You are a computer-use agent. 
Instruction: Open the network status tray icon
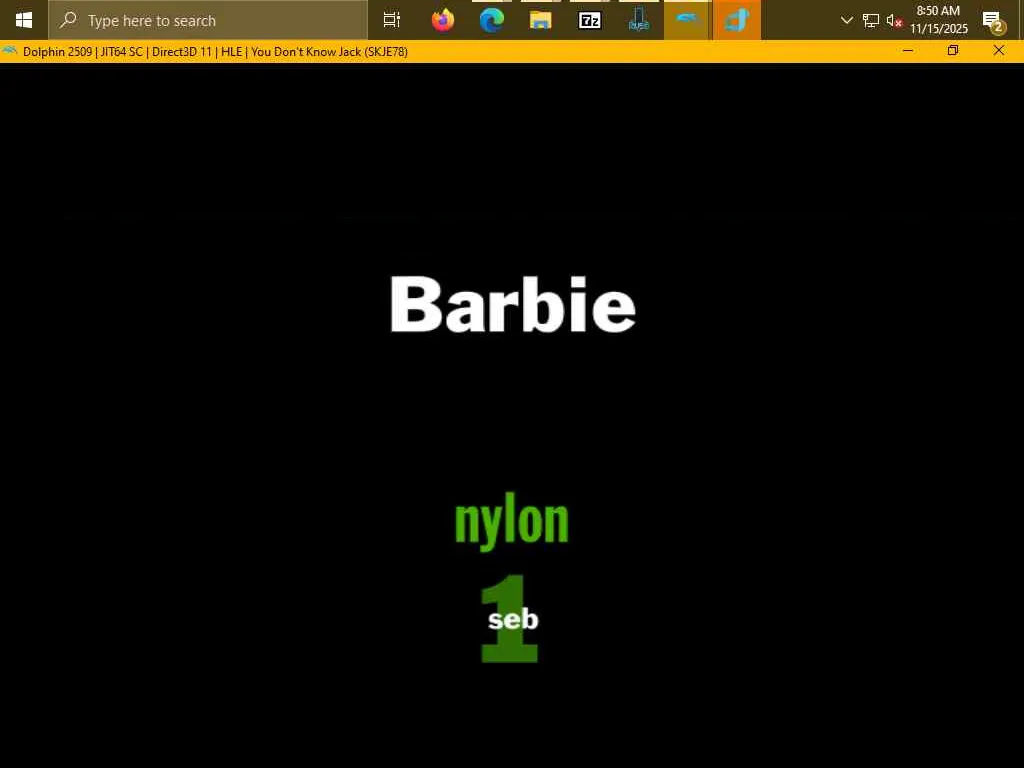[x=871, y=21]
